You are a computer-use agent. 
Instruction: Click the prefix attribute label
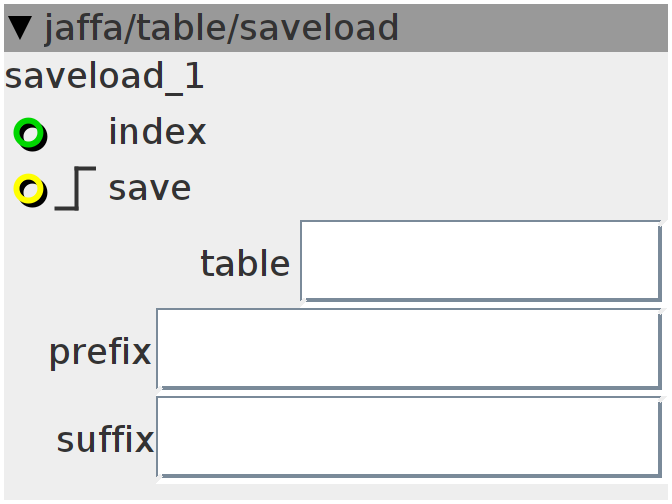(100, 352)
